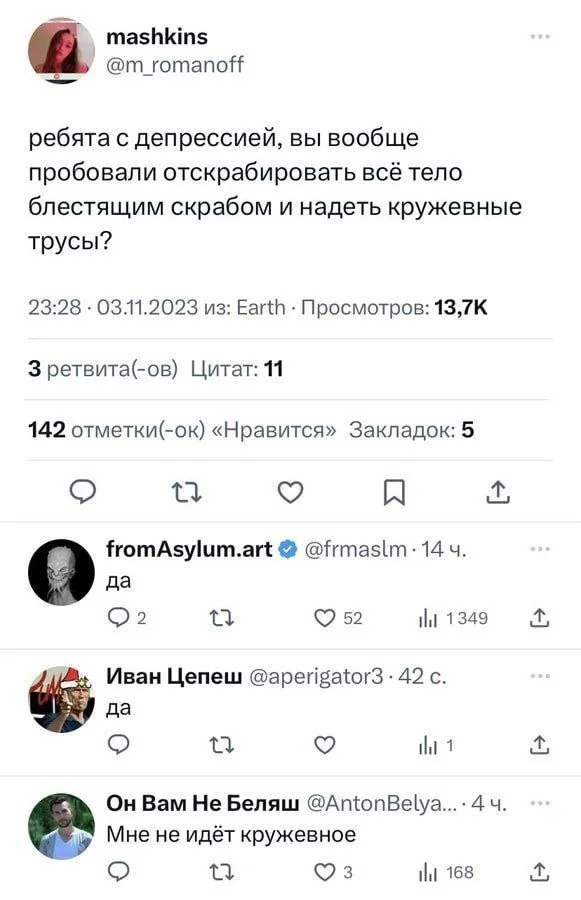Open the more options menu on mashkins tweet
The width and height of the screenshot is (581, 900).
pyautogui.click(x=540, y=36)
